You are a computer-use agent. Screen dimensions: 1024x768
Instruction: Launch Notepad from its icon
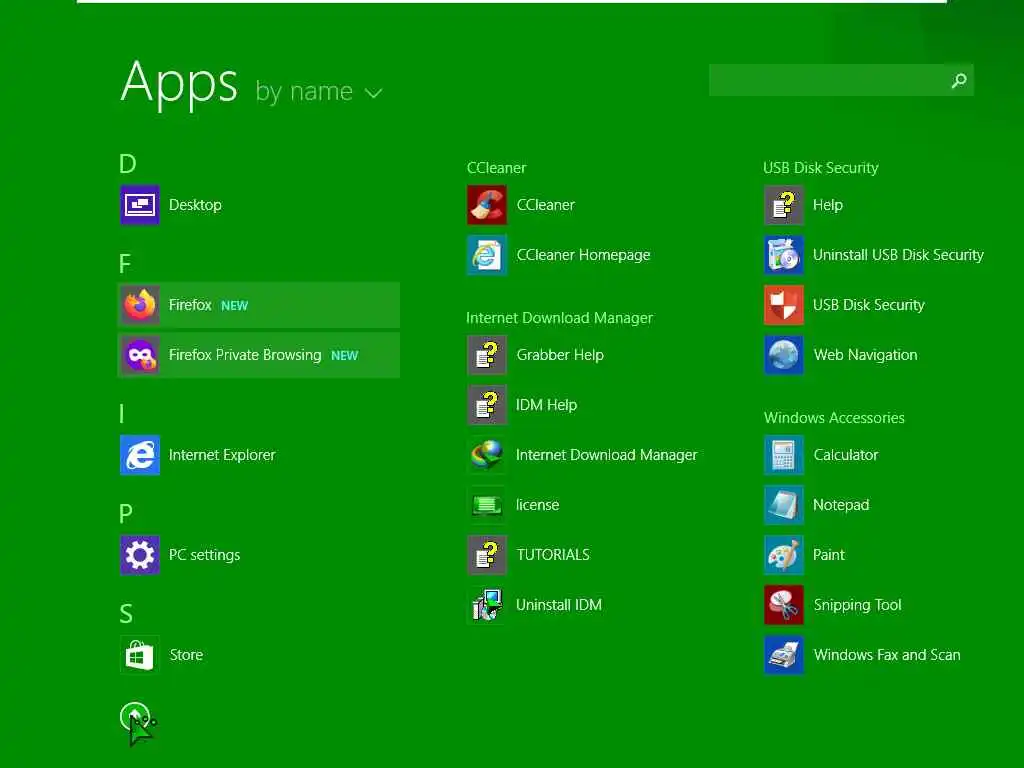click(x=784, y=505)
